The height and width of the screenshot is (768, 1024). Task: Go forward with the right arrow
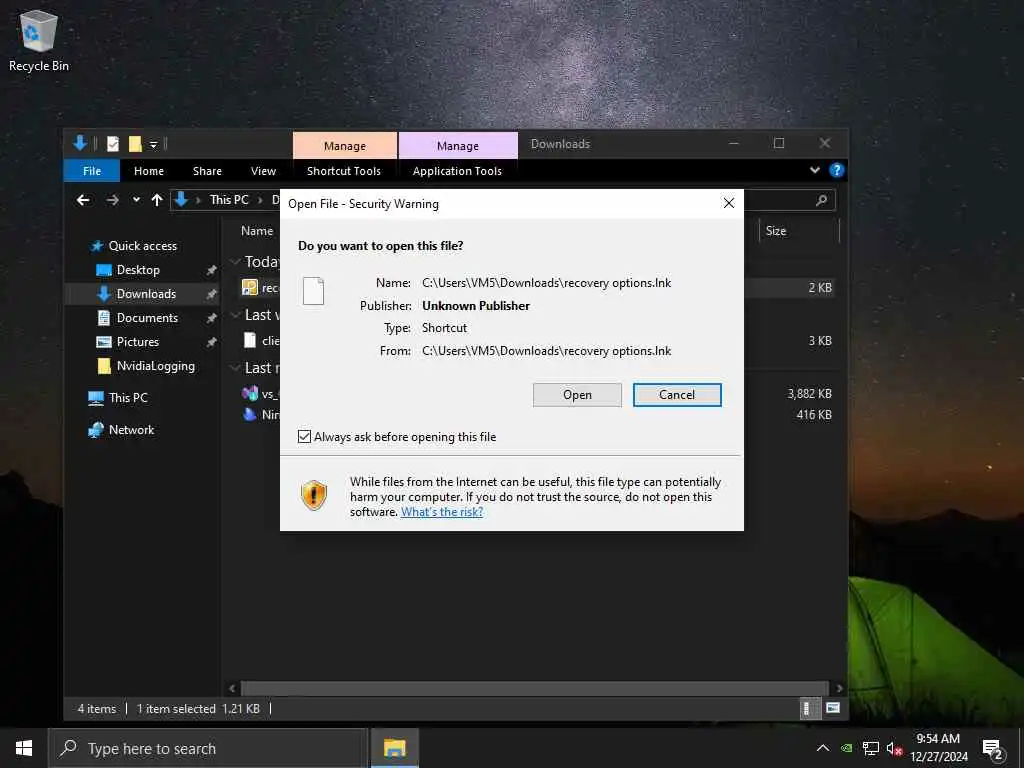tap(112, 200)
